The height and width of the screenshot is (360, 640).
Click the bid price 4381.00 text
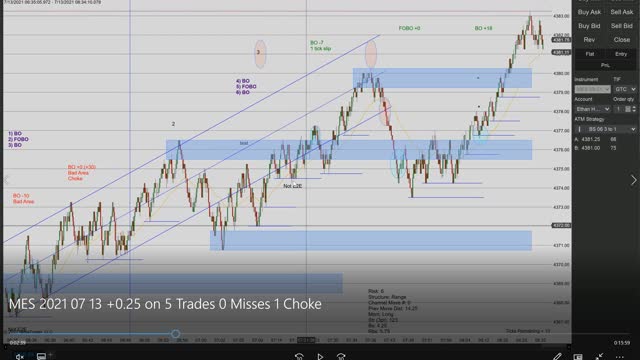(x=590, y=148)
